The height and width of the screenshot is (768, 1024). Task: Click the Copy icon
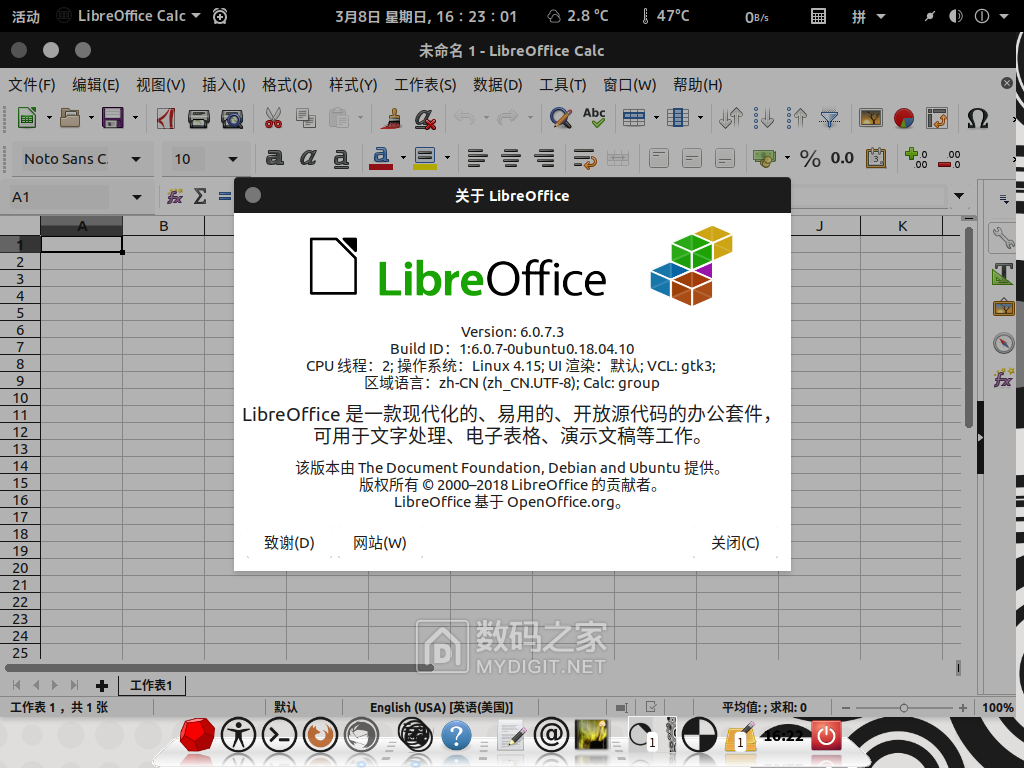click(305, 118)
